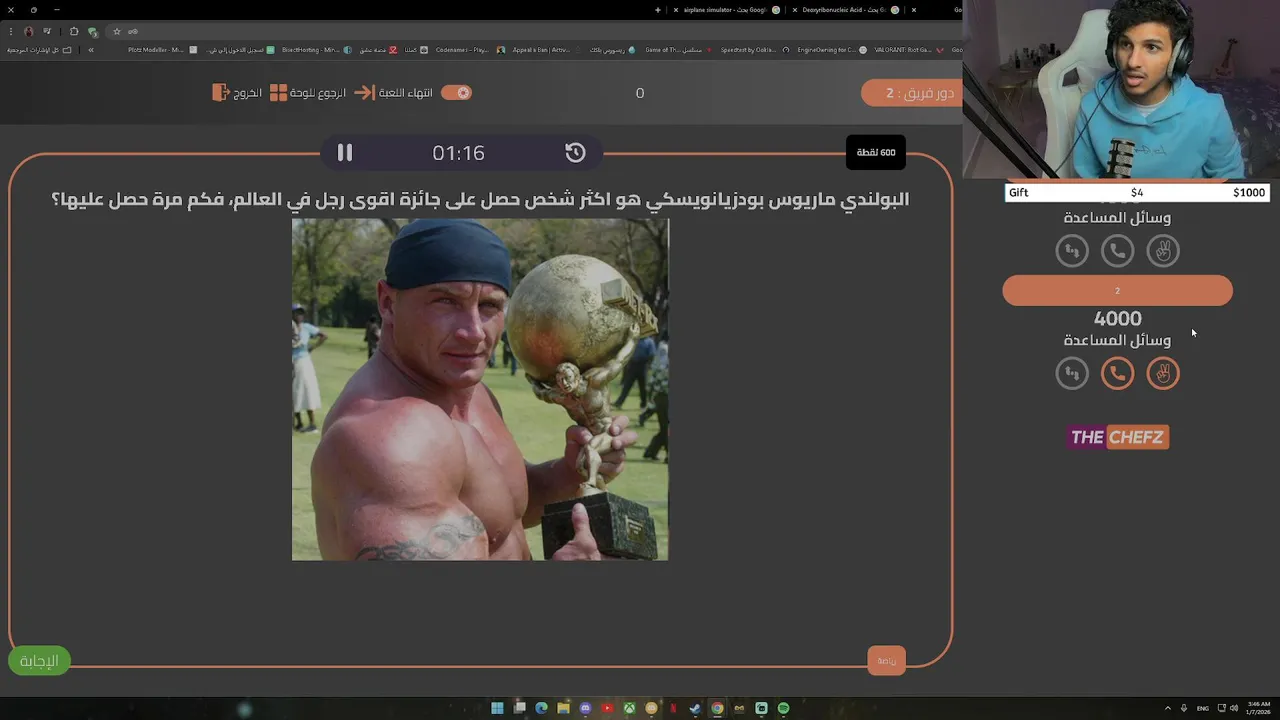1280x720 pixels.
Task: Bookmark this page with the star icon
Action: tap(117, 31)
